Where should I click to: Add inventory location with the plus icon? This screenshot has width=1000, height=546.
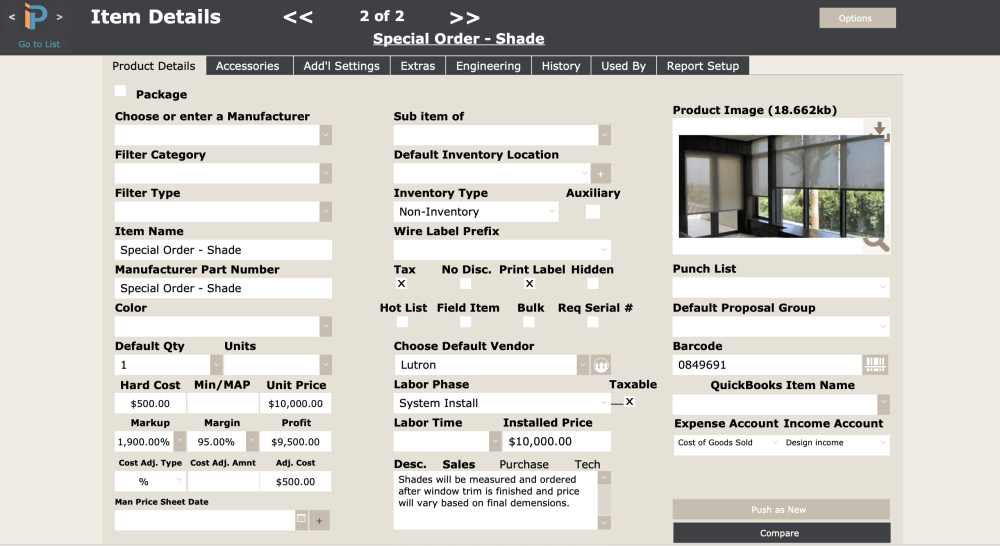tap(600, 173)
